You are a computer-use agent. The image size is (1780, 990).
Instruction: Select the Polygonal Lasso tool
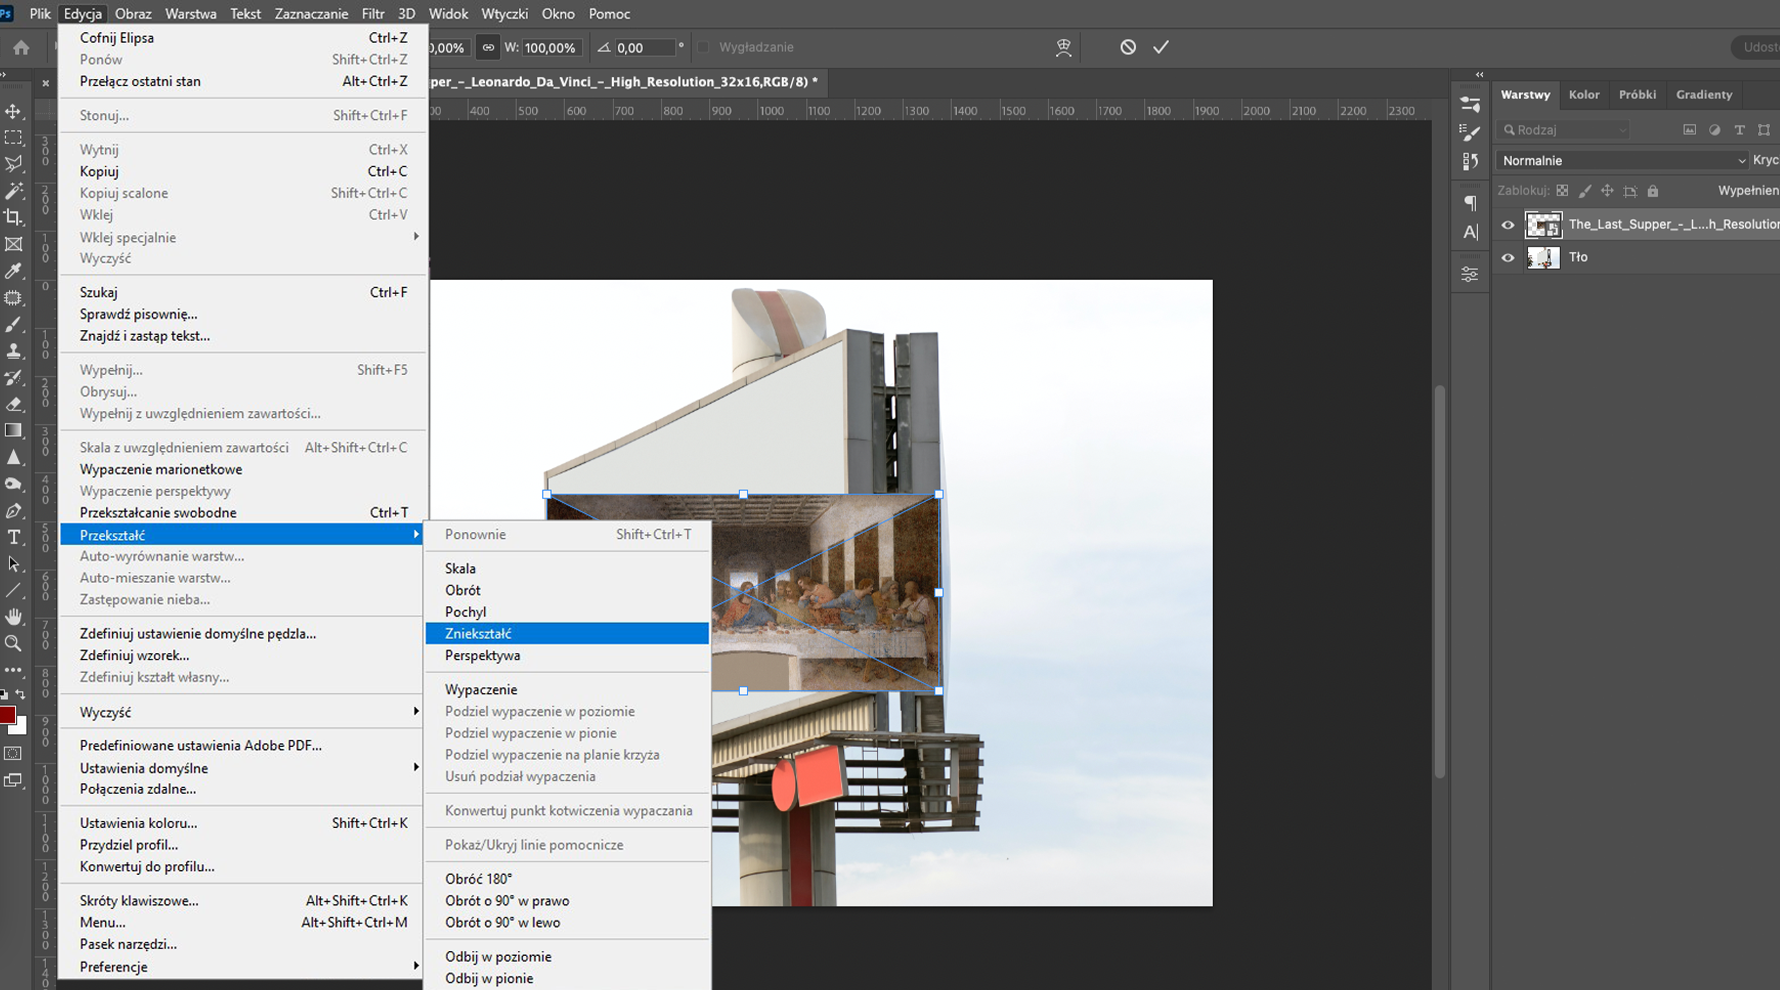click(x=14, y=164)
